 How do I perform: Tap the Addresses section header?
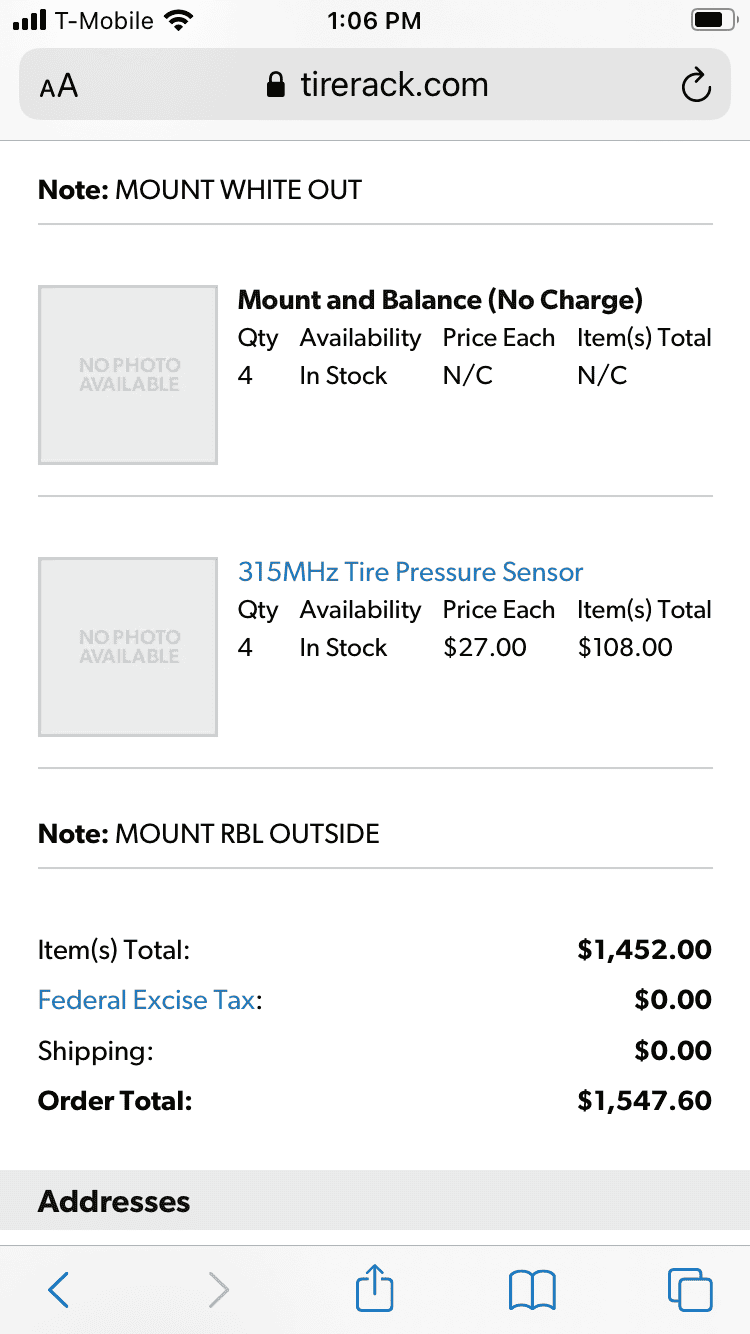click(x=114, y=1201)
